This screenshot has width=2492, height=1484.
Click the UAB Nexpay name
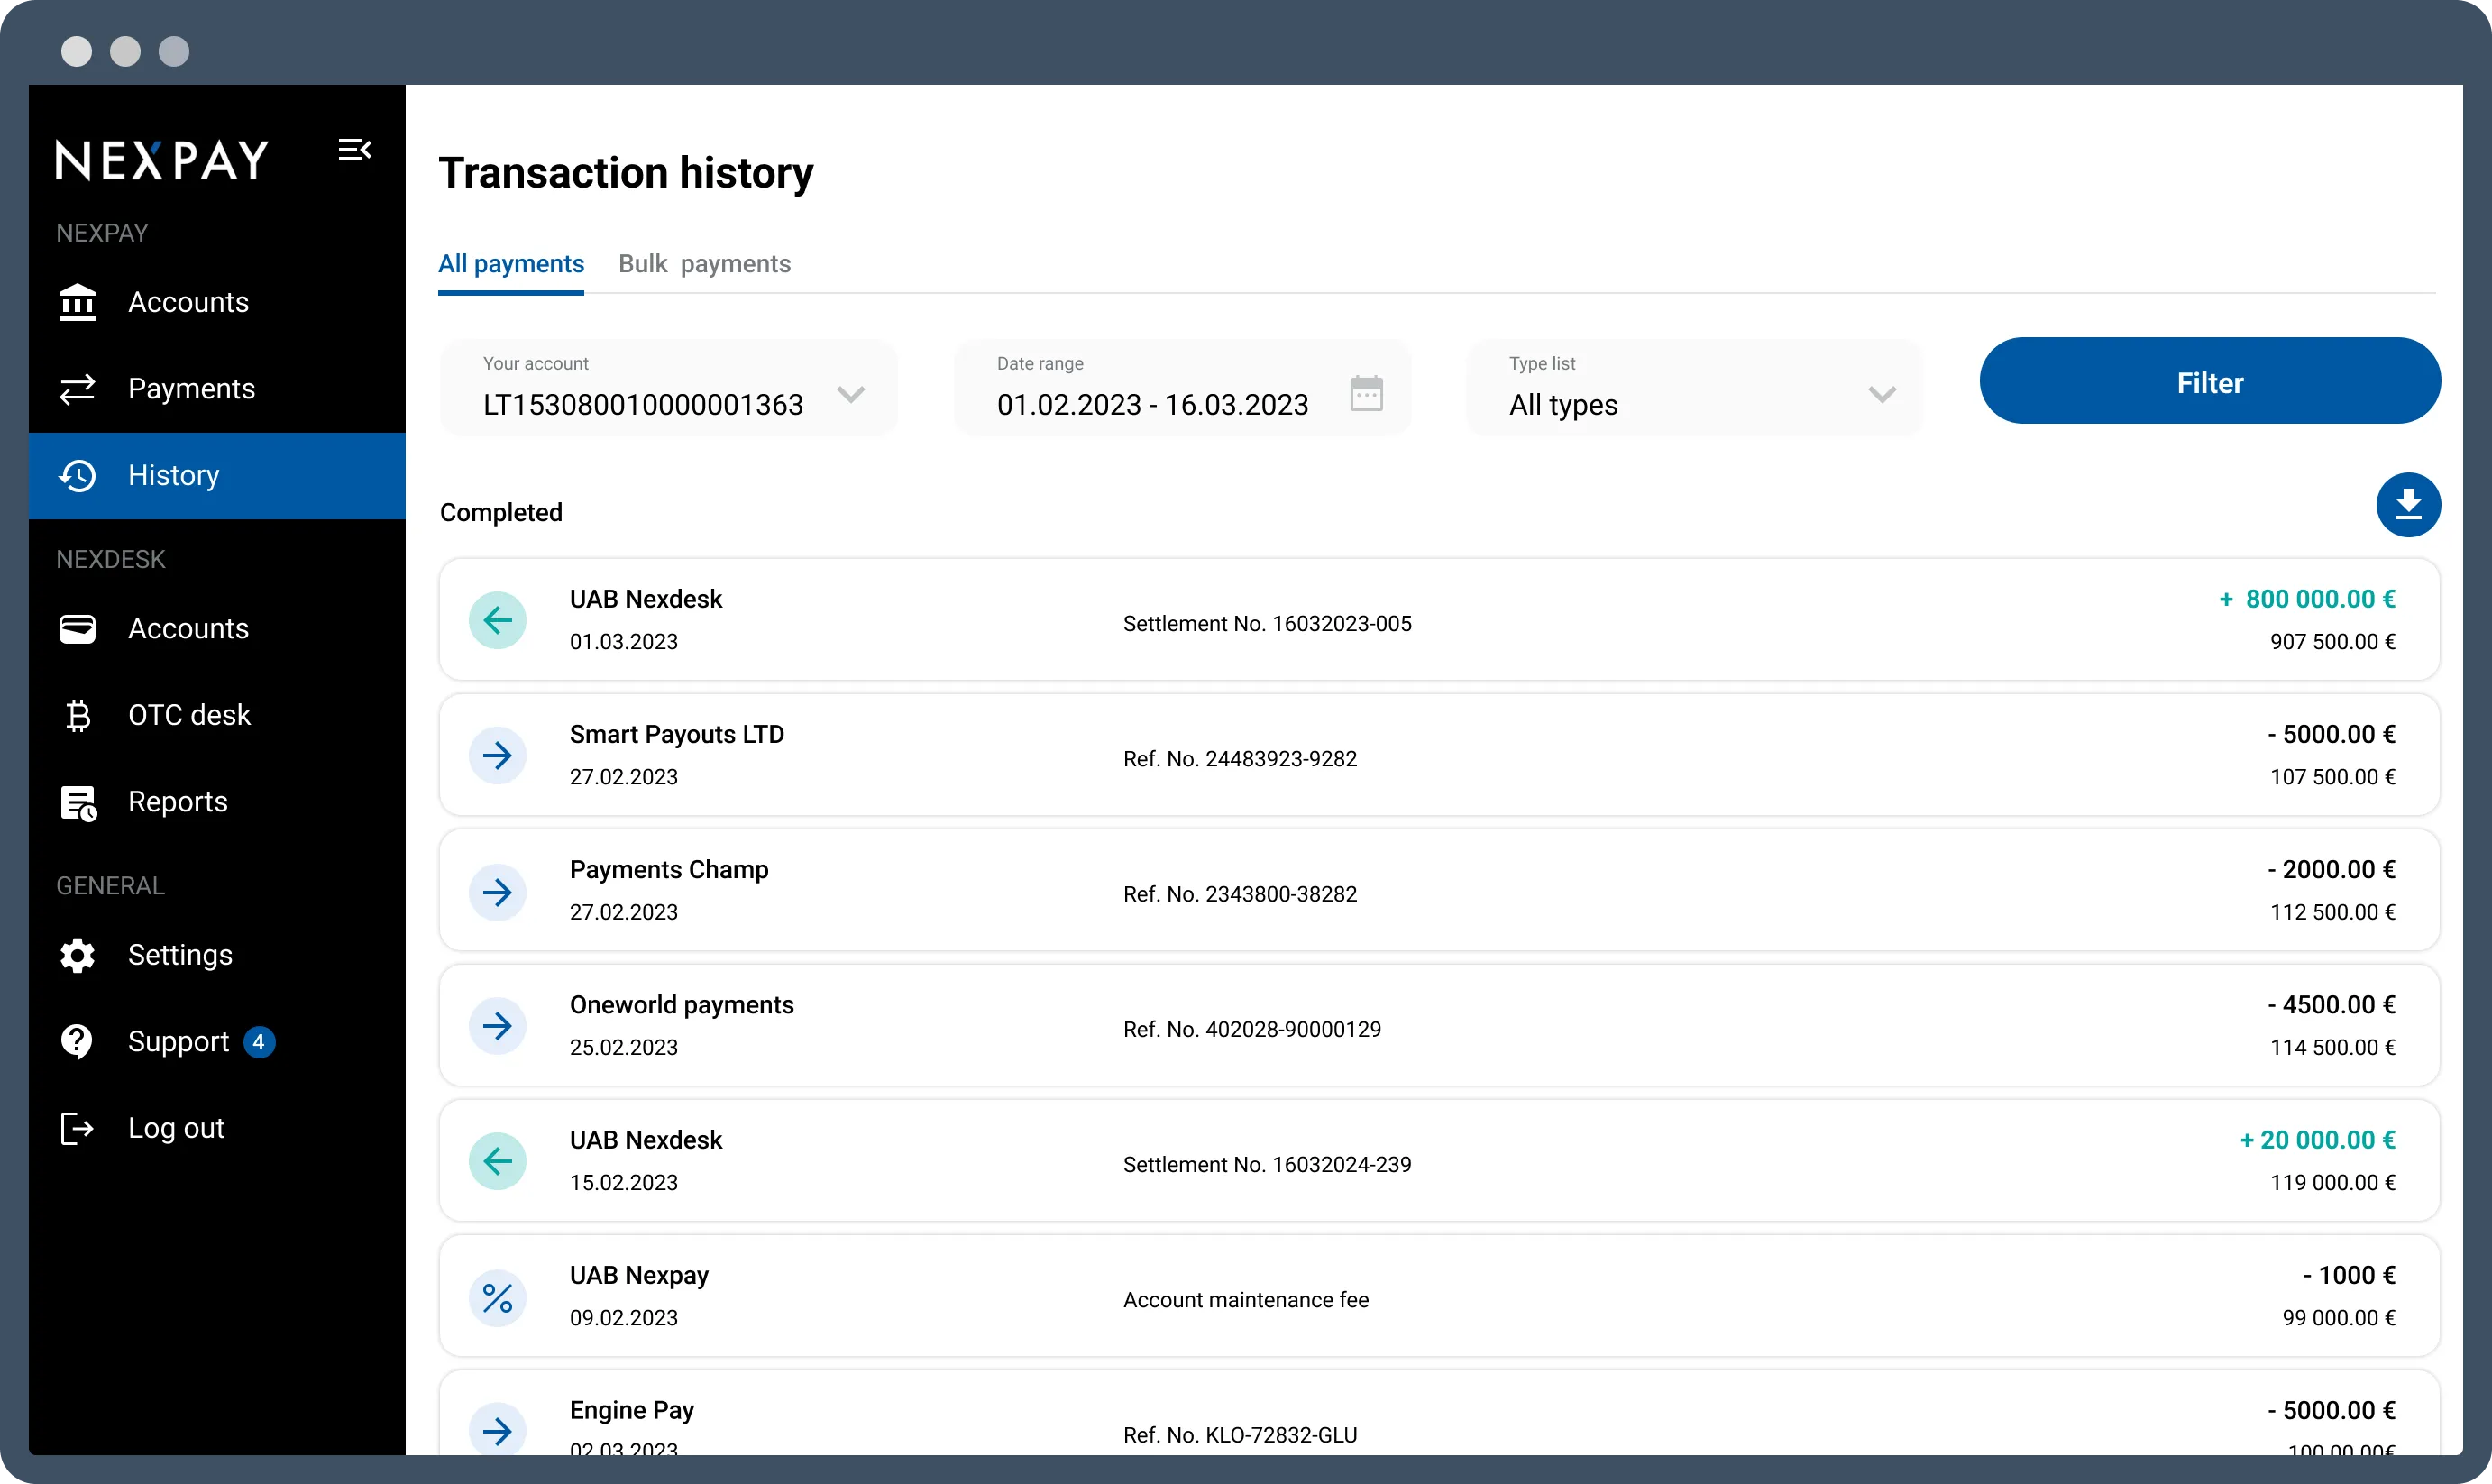pos(639,1276)
